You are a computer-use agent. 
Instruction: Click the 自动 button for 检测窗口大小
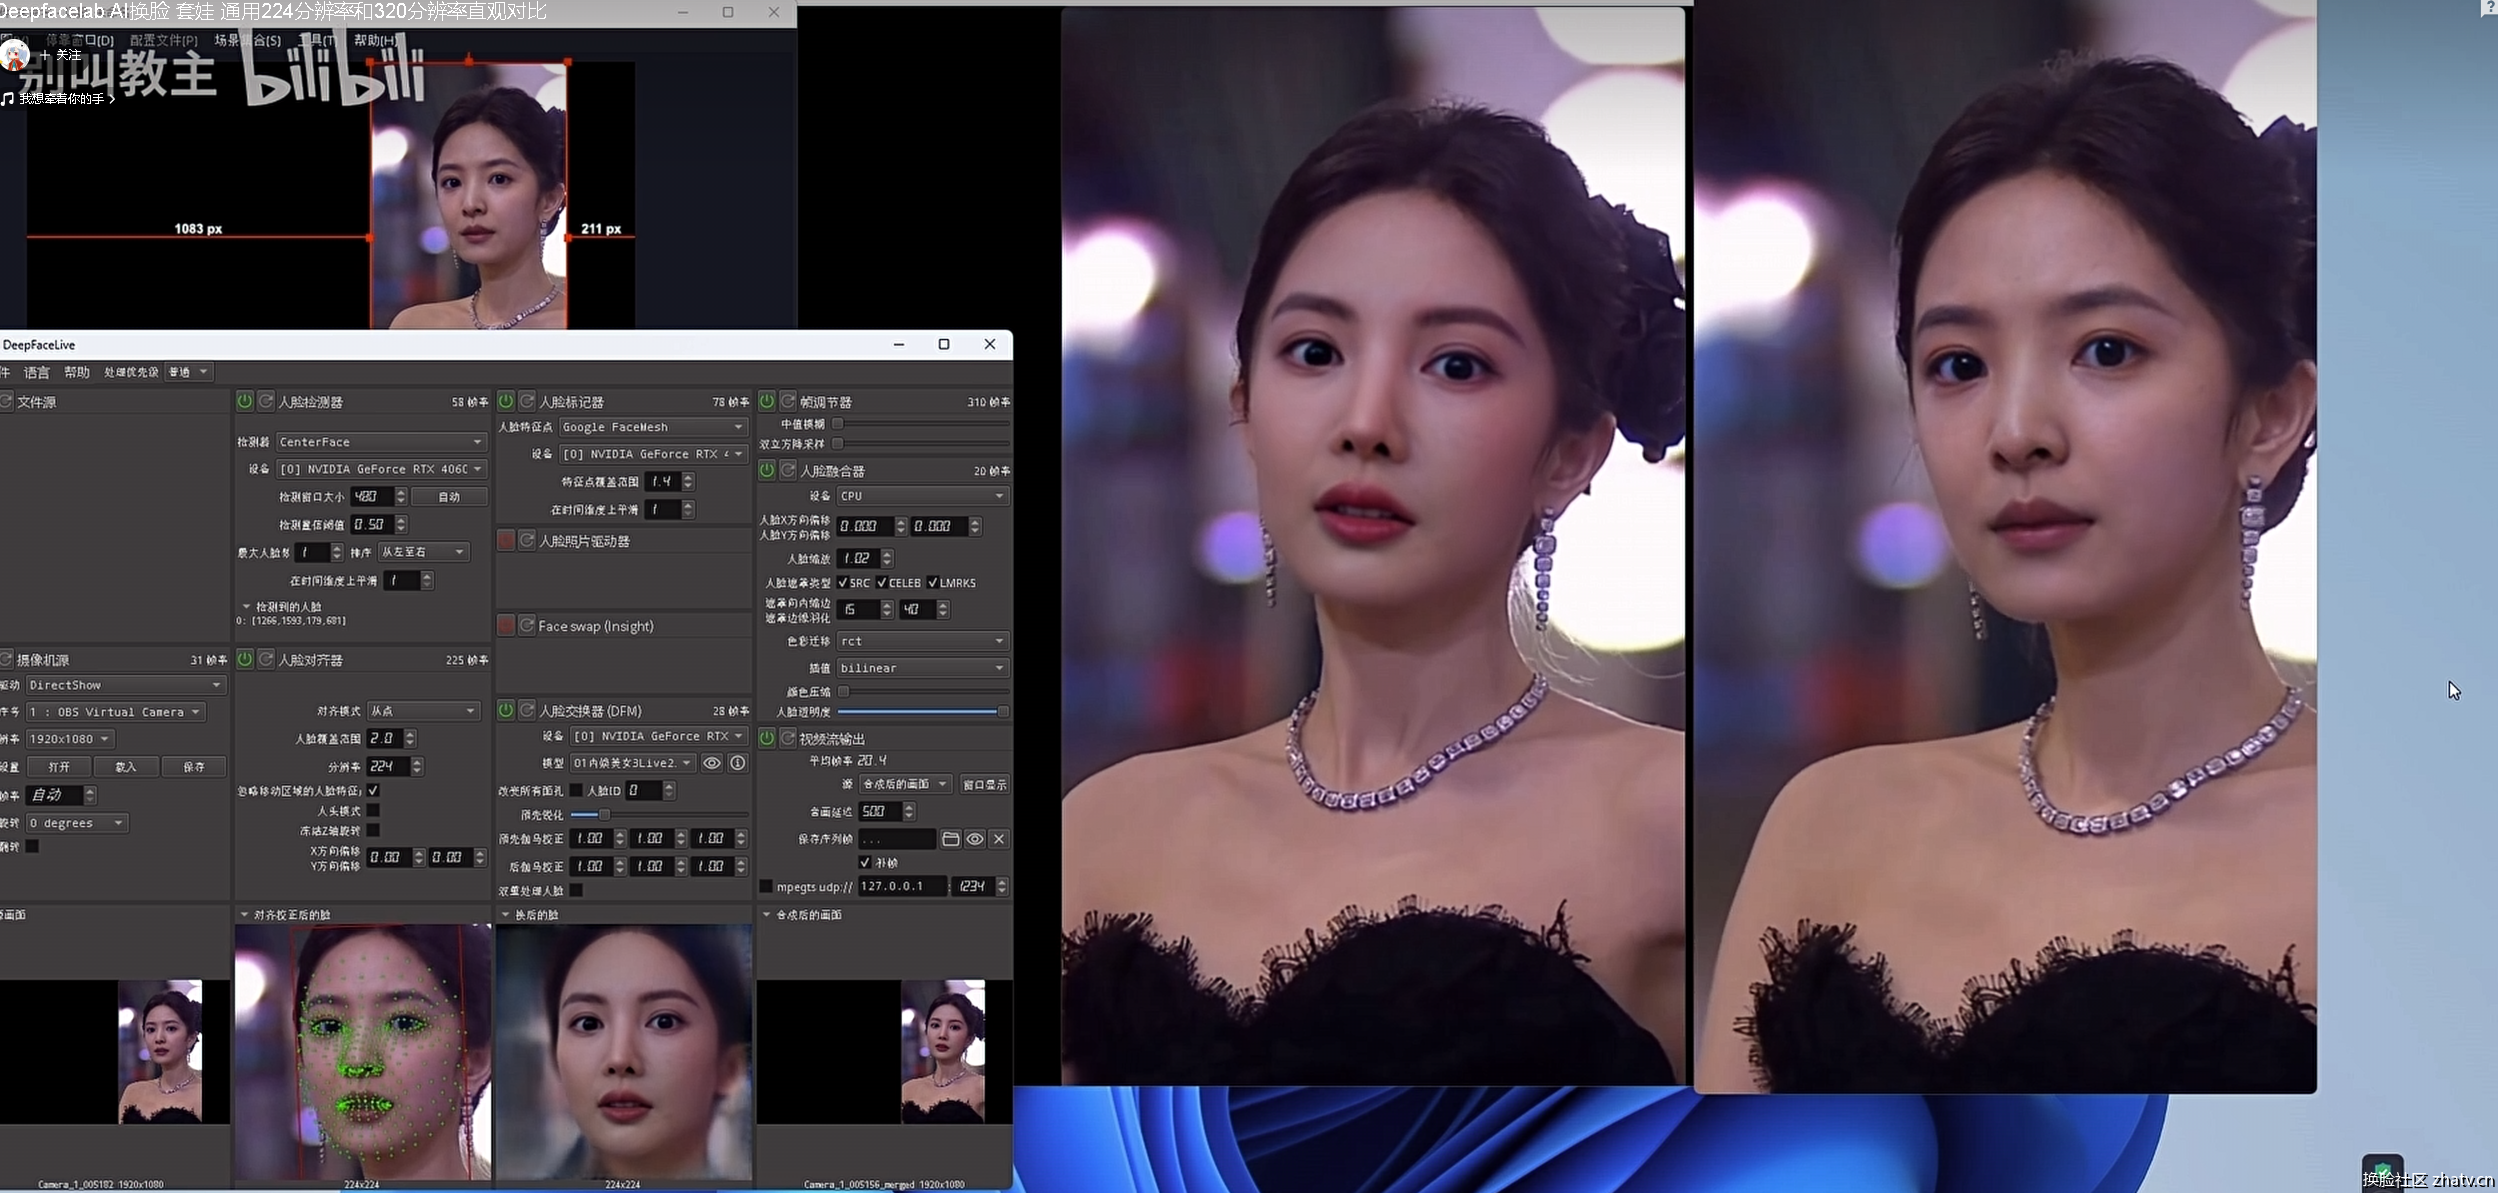pyautogui.click(x=449, y=496)
